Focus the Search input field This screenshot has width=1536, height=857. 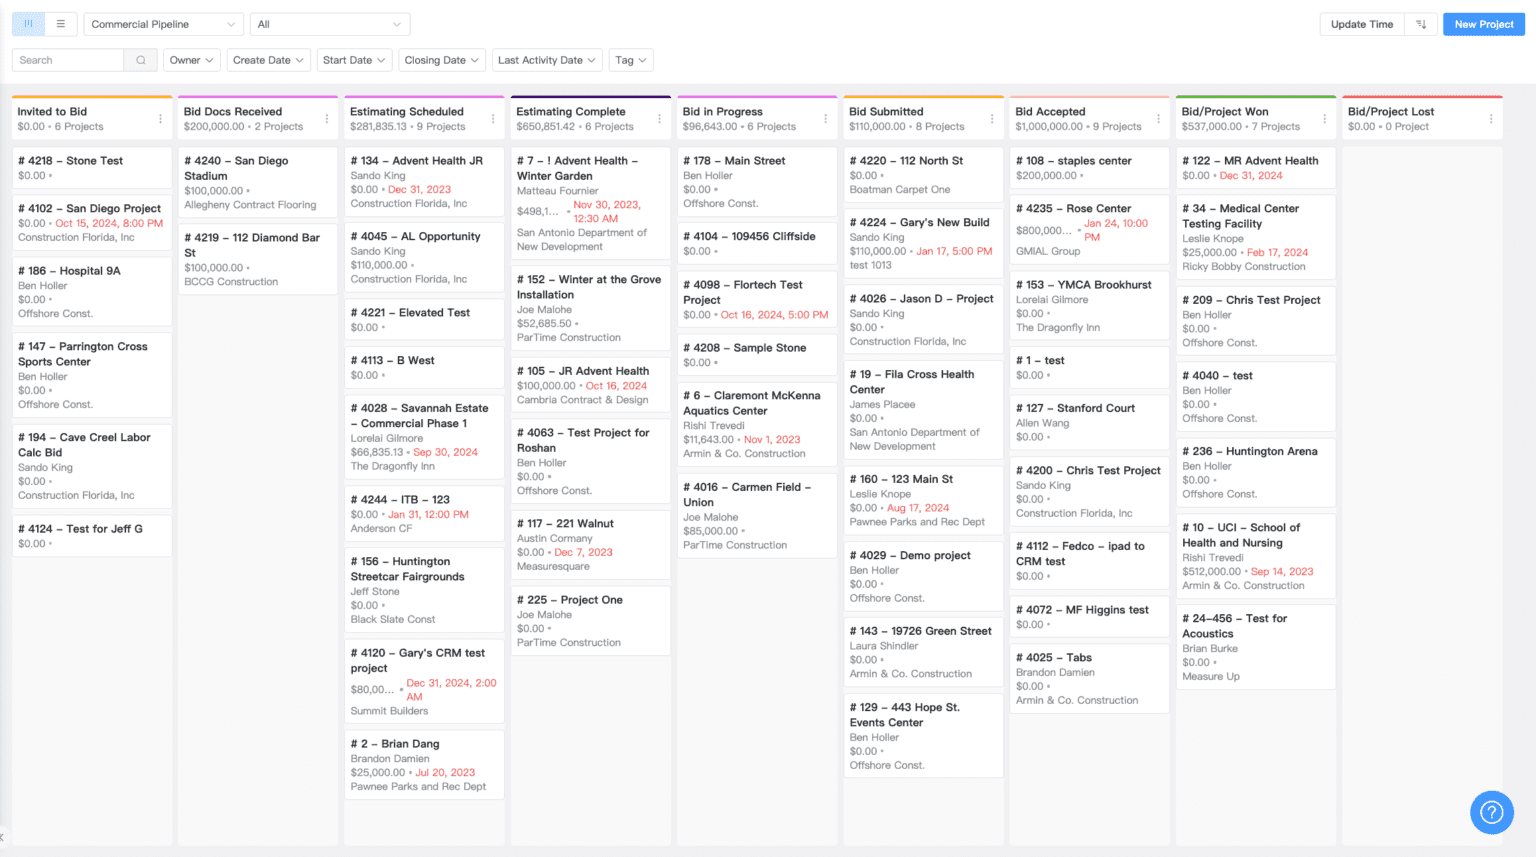pyautogui.click(x=68, y=60)
